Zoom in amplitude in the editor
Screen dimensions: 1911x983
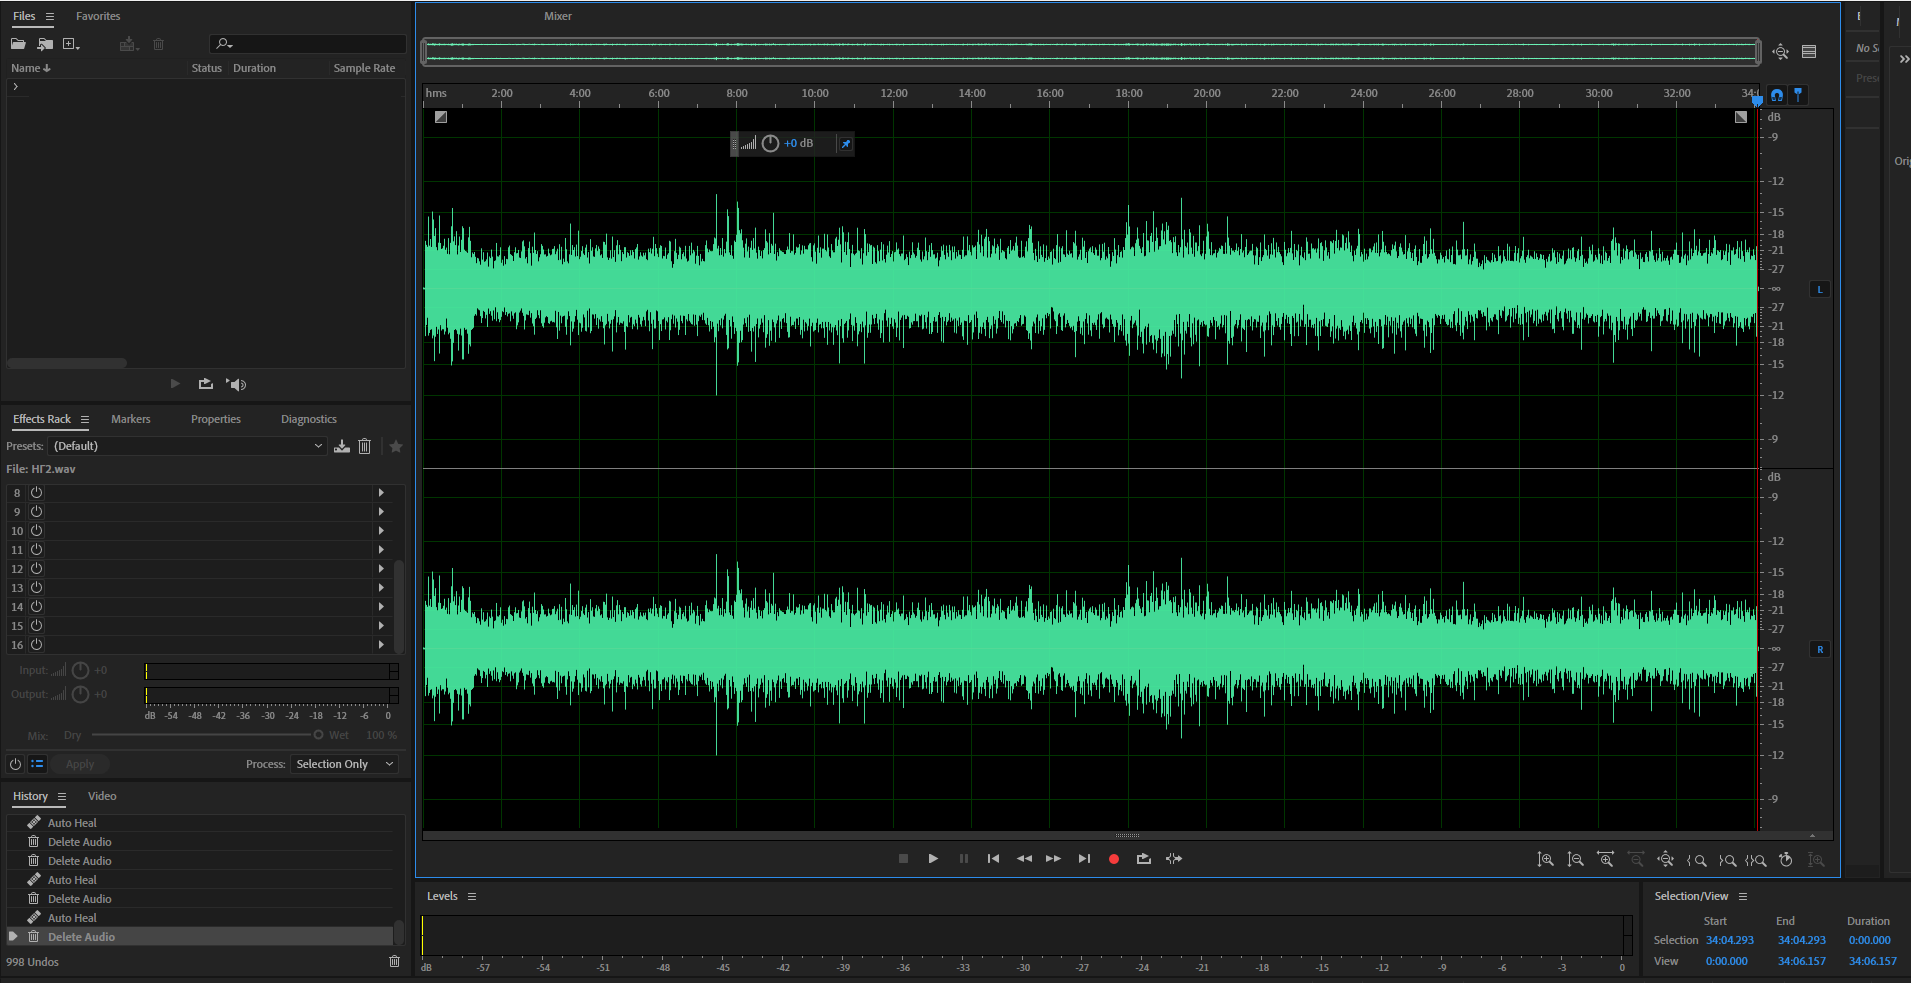click(1545, 859)
